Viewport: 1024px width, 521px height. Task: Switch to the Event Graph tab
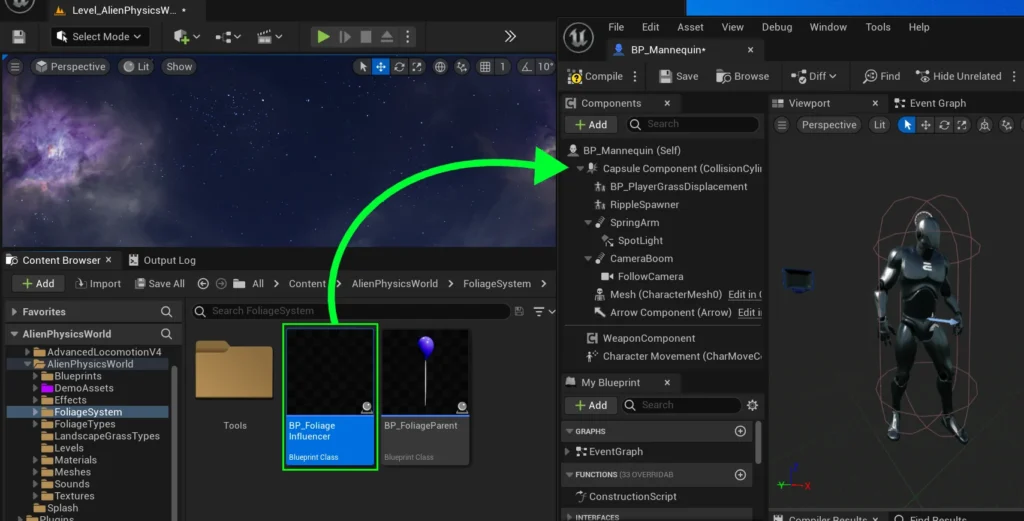pos(929,103)
